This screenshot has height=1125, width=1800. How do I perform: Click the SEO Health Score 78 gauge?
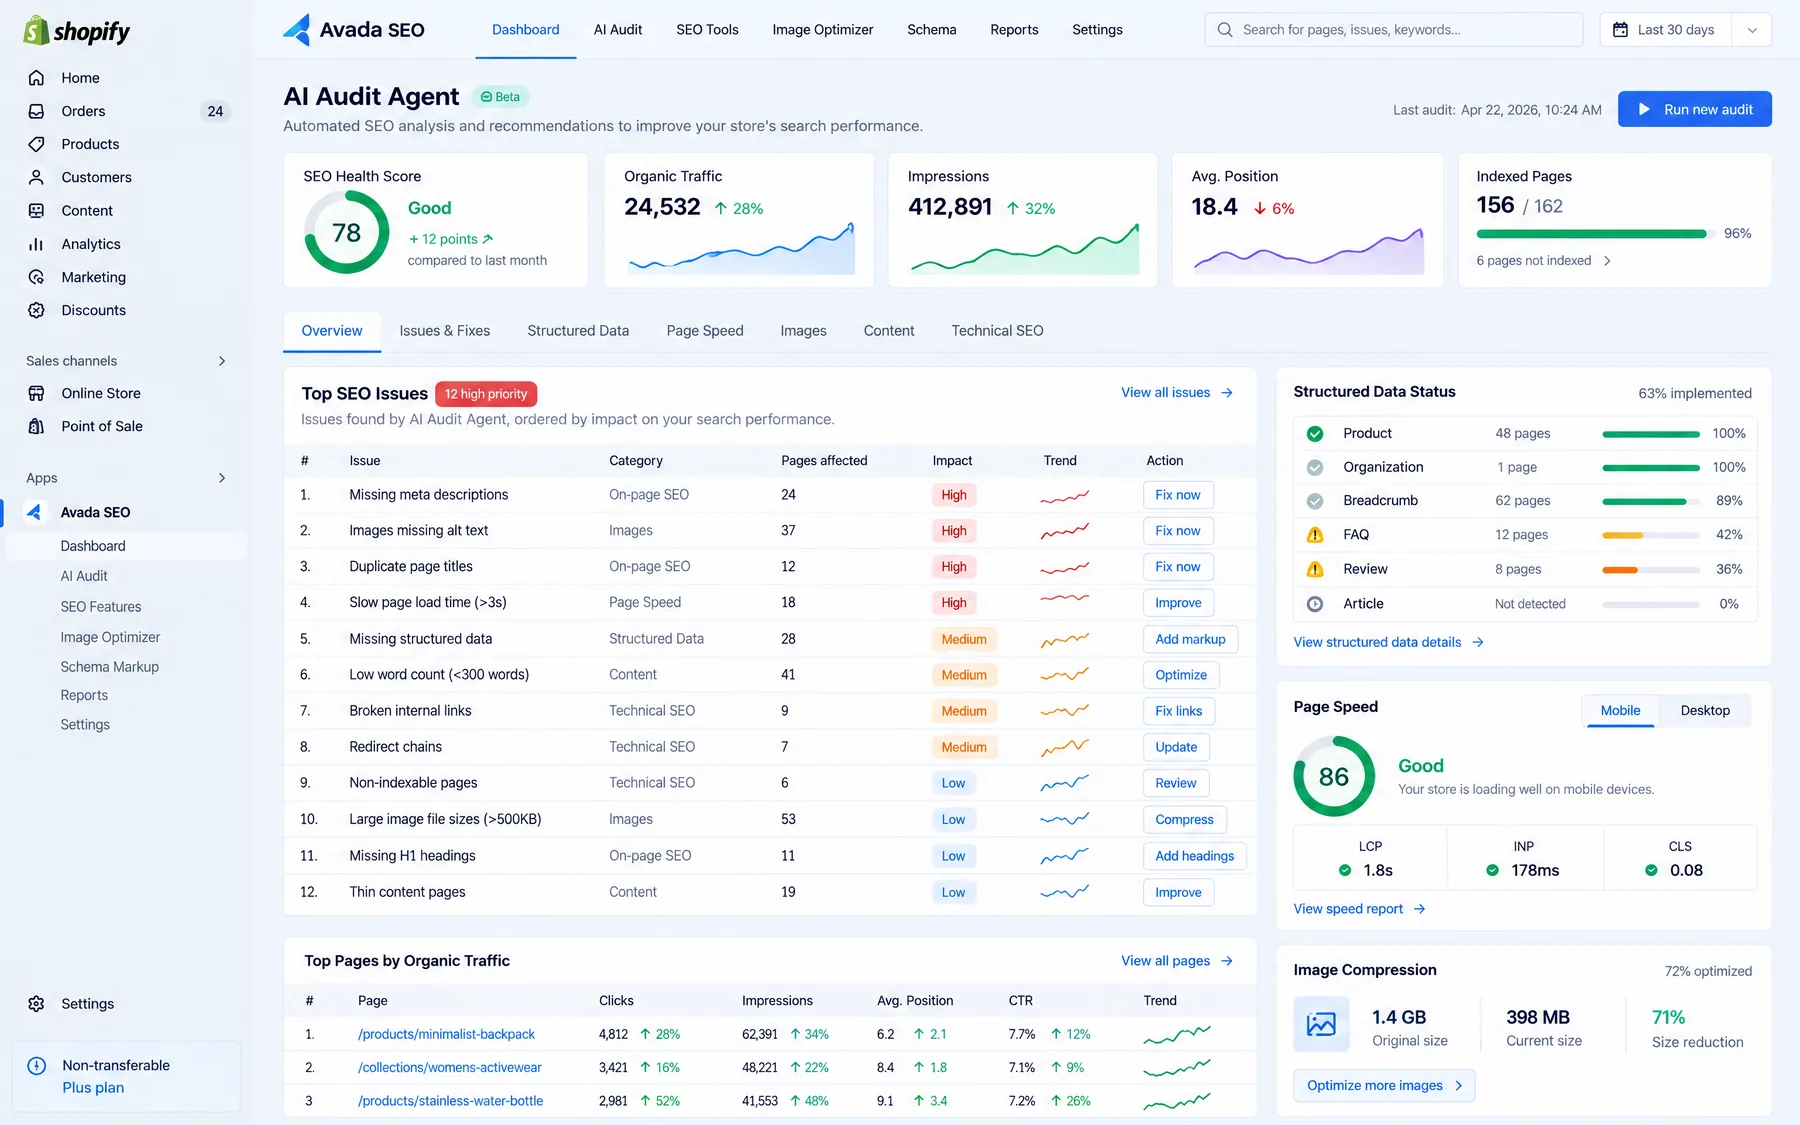pos(346,232)
